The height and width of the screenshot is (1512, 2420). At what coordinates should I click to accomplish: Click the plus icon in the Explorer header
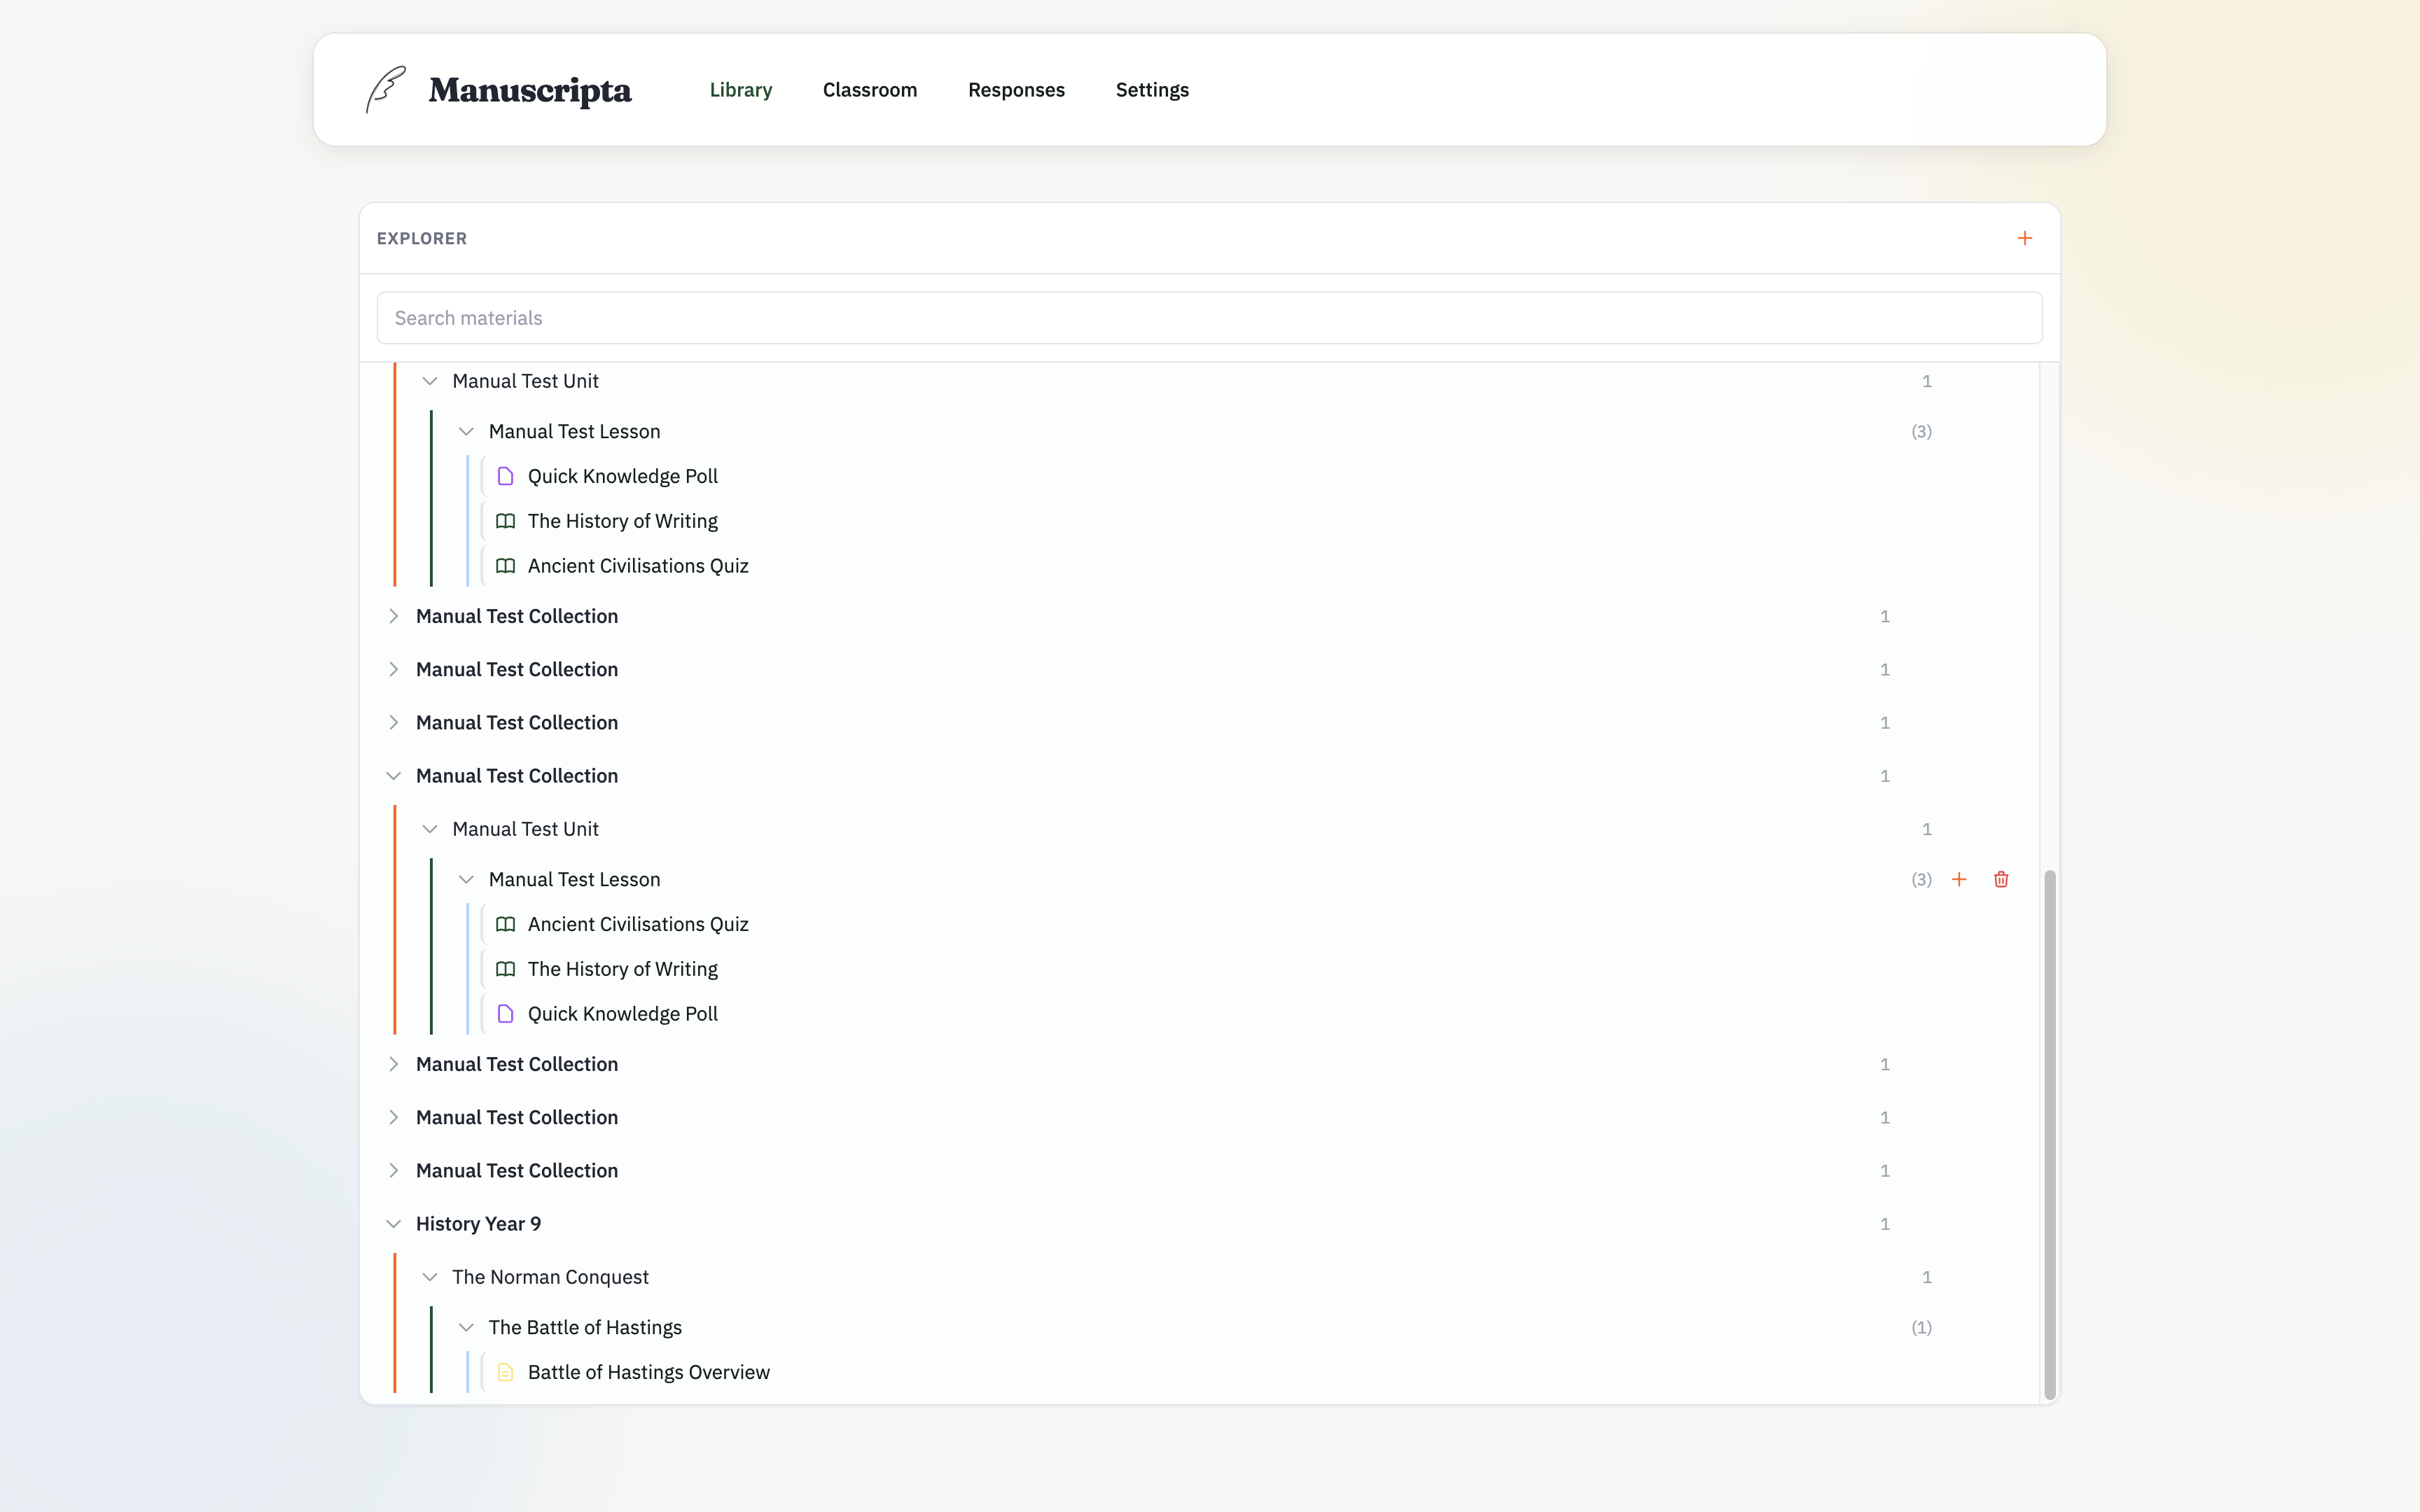coord(2025,238)
